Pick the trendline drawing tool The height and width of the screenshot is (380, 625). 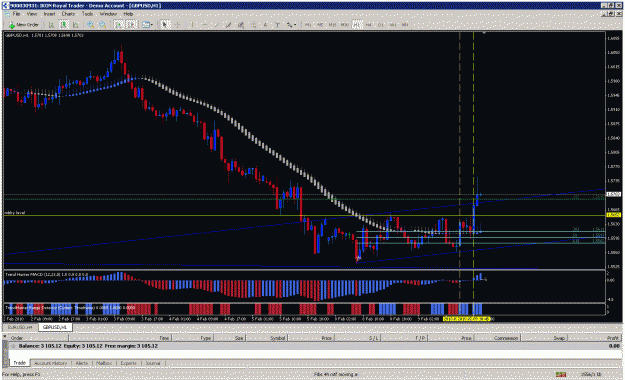pos(217,25)
